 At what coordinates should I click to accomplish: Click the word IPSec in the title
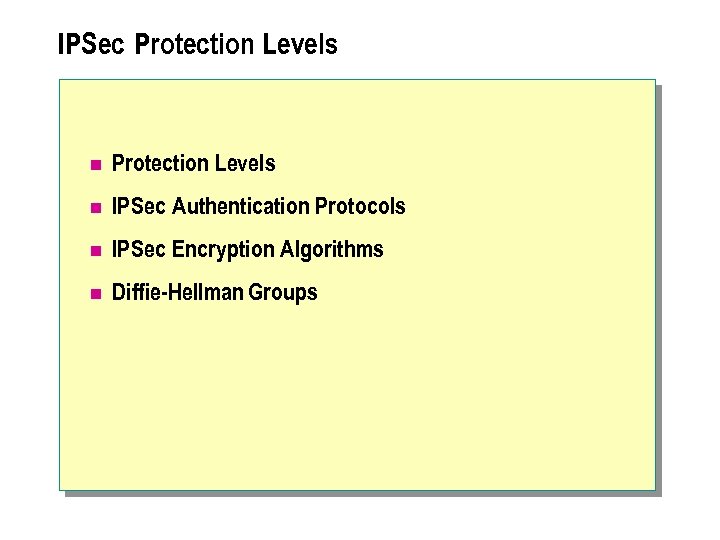(91, 45)
